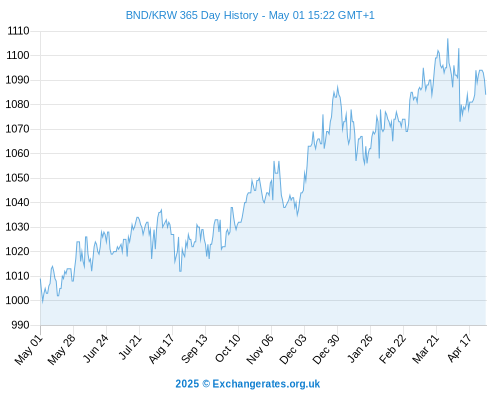Click the highest peak of the rate line
495x400 pixels.
[x=448, y=39]
